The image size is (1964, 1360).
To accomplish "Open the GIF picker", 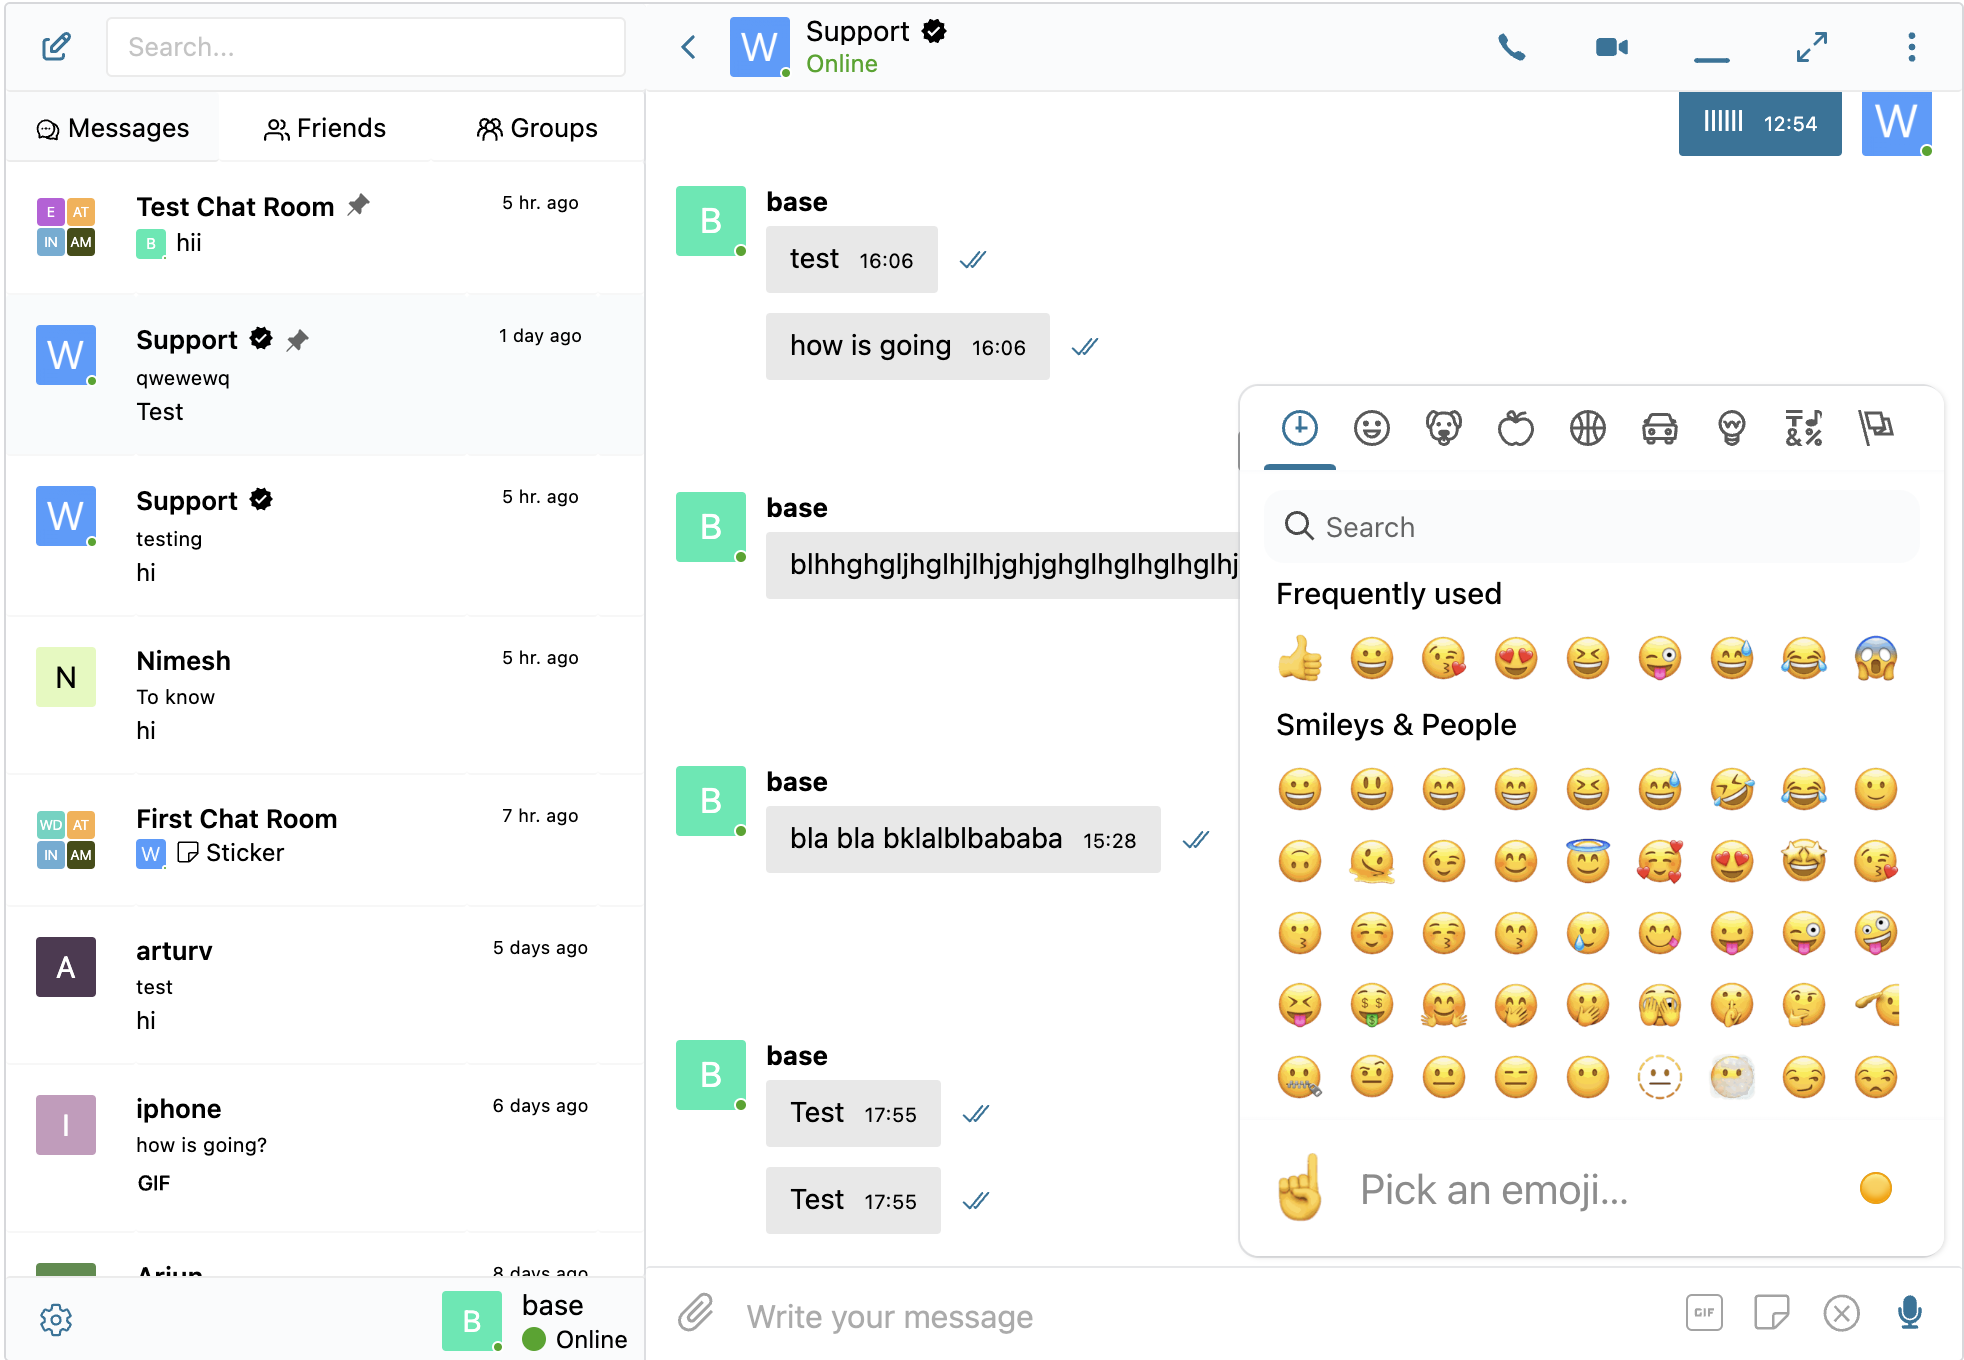I will [1701, 1314].
